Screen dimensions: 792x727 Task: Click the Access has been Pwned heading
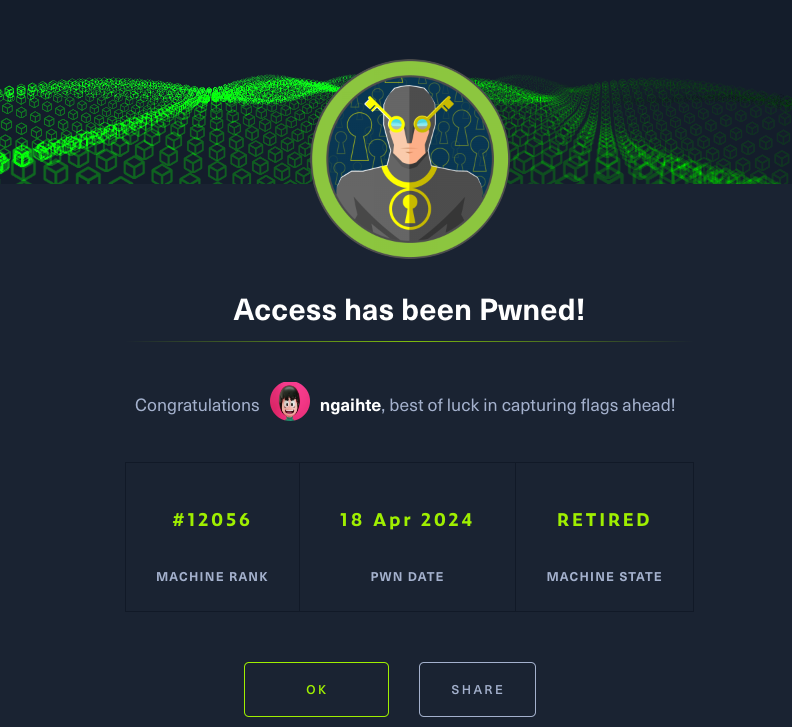(409, 310)
